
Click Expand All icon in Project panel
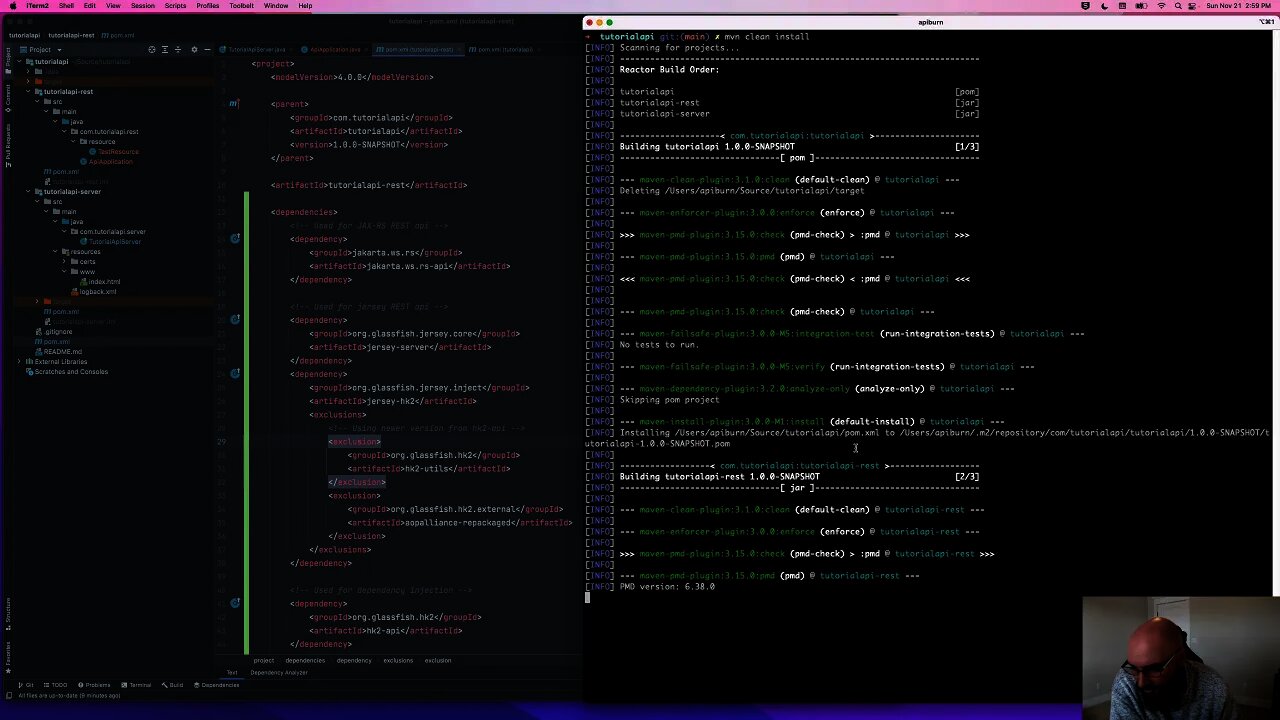click(x=166, y=49)
